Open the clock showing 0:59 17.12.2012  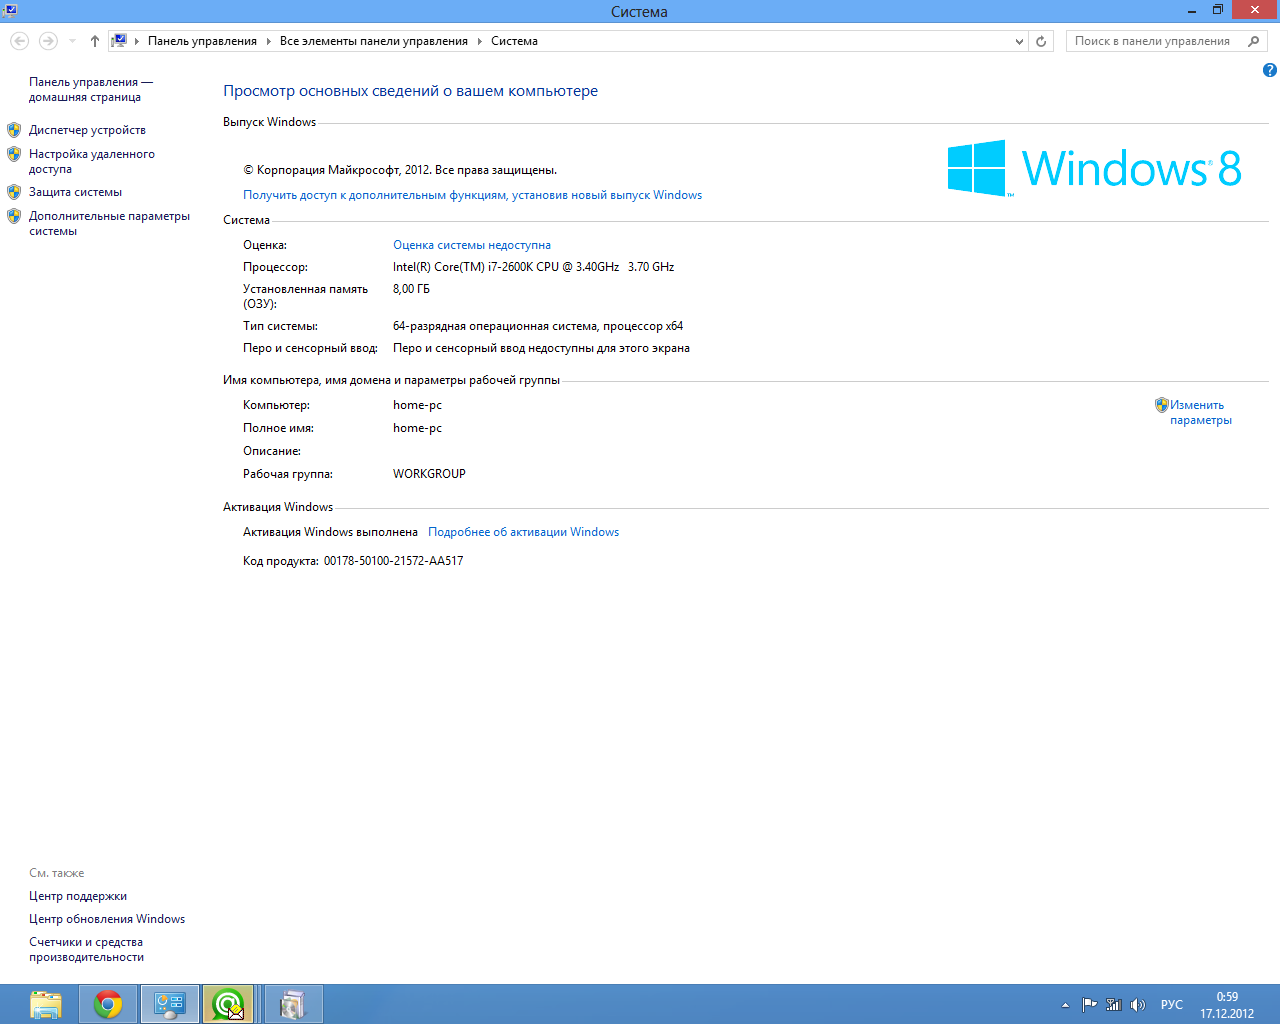pos(1227,1005)
